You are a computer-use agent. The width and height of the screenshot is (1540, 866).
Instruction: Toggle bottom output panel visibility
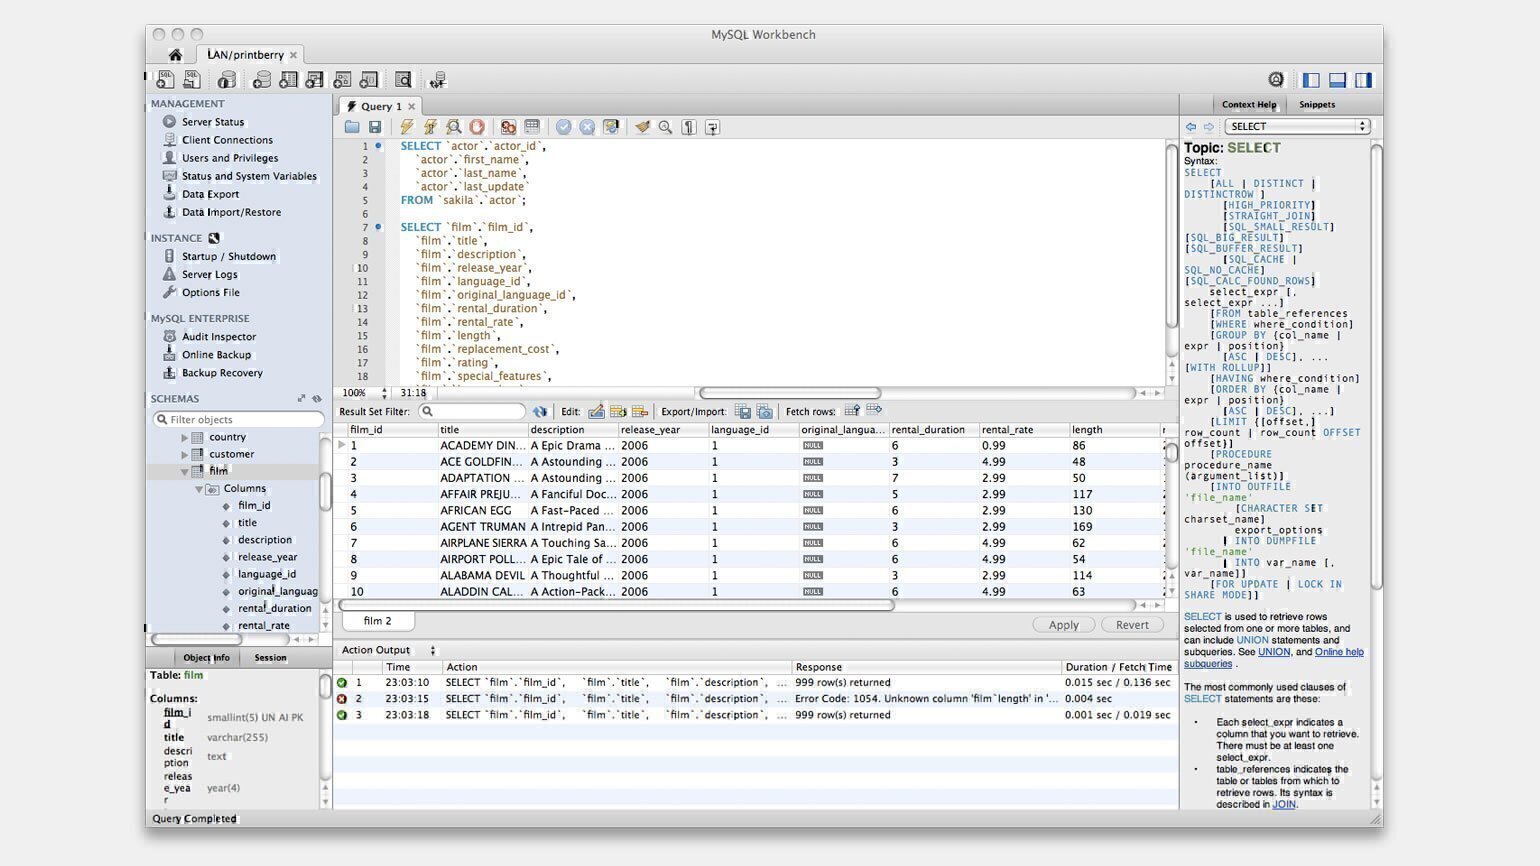1337,80
